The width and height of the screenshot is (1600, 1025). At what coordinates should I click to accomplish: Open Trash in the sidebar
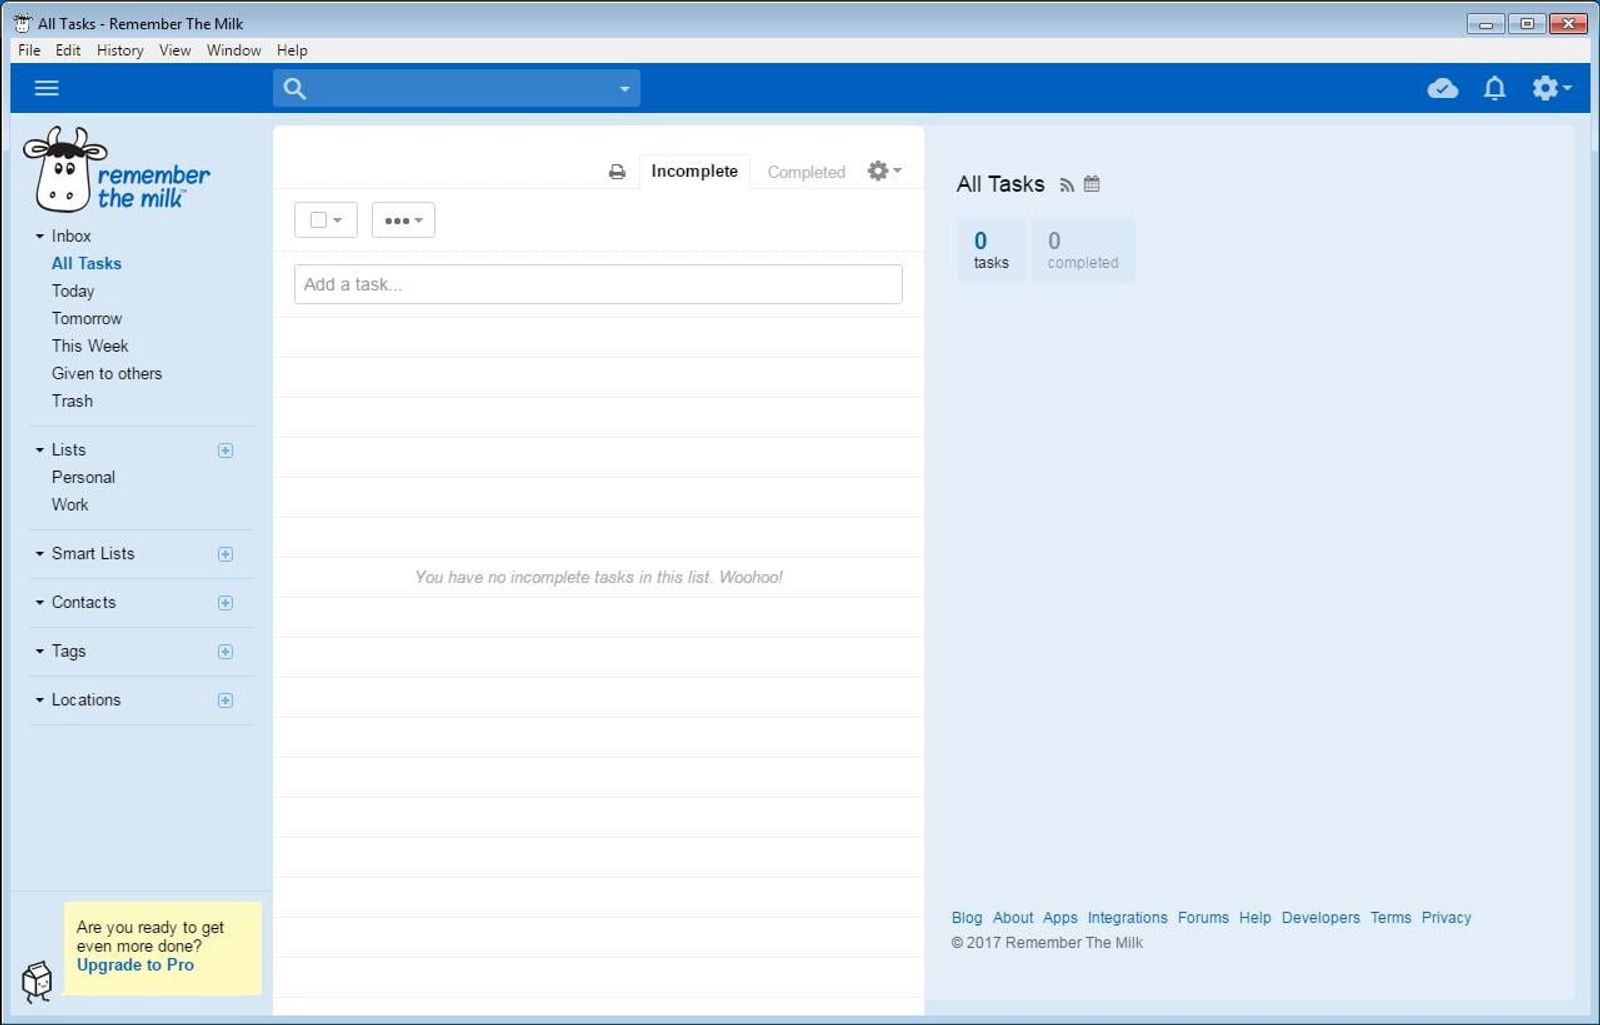pos(72,401)
